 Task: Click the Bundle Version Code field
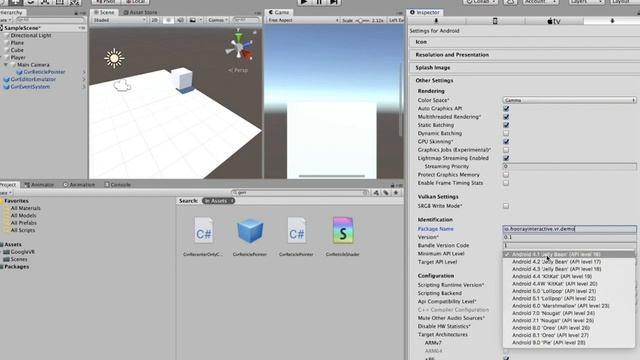[x=569, y=245]
